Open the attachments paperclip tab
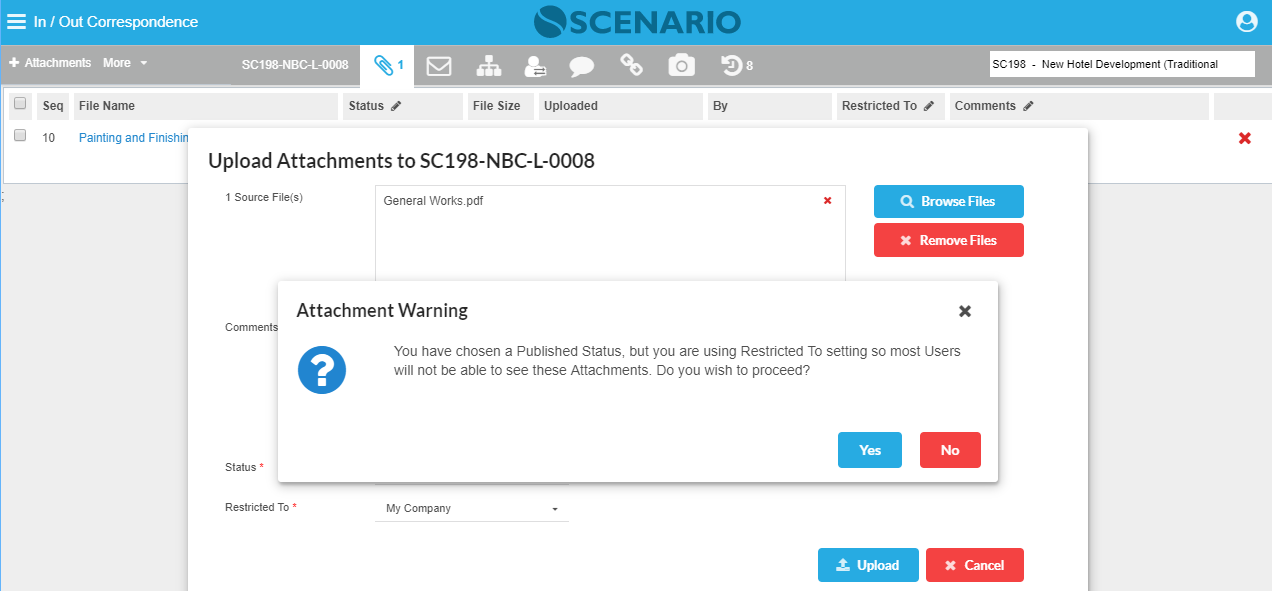Image resolution: width=1272 pixels, height=591 pixels. [387, 66]
